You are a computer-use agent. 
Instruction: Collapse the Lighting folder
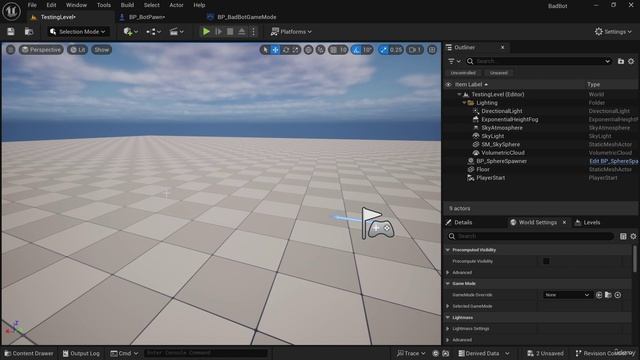coord(464,103)
